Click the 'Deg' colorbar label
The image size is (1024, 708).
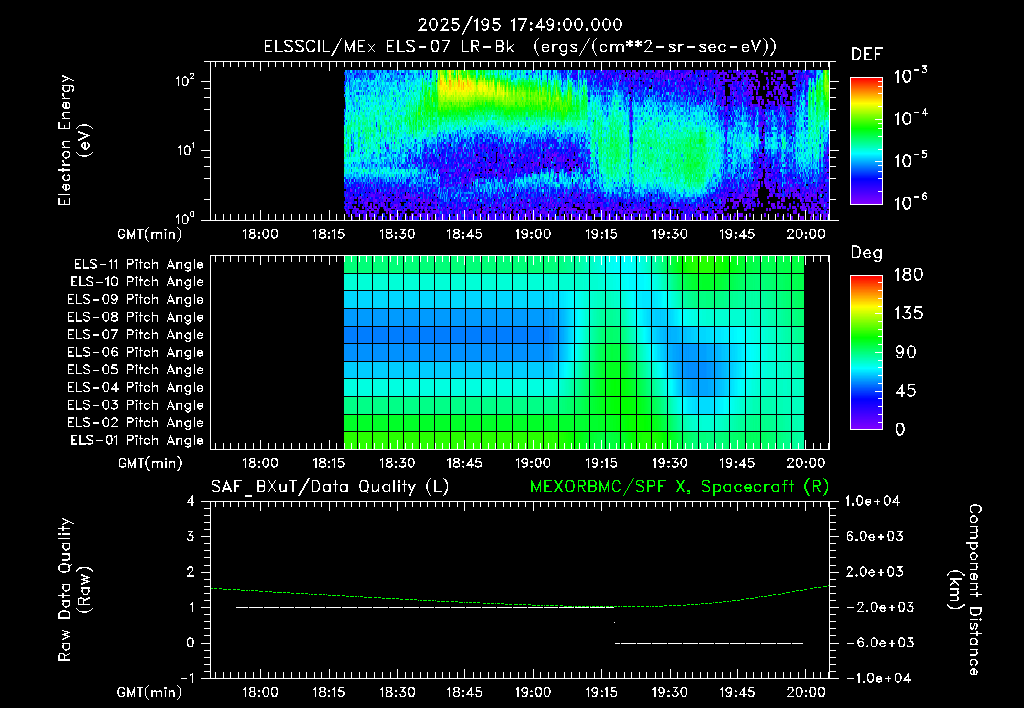(867, 253)
